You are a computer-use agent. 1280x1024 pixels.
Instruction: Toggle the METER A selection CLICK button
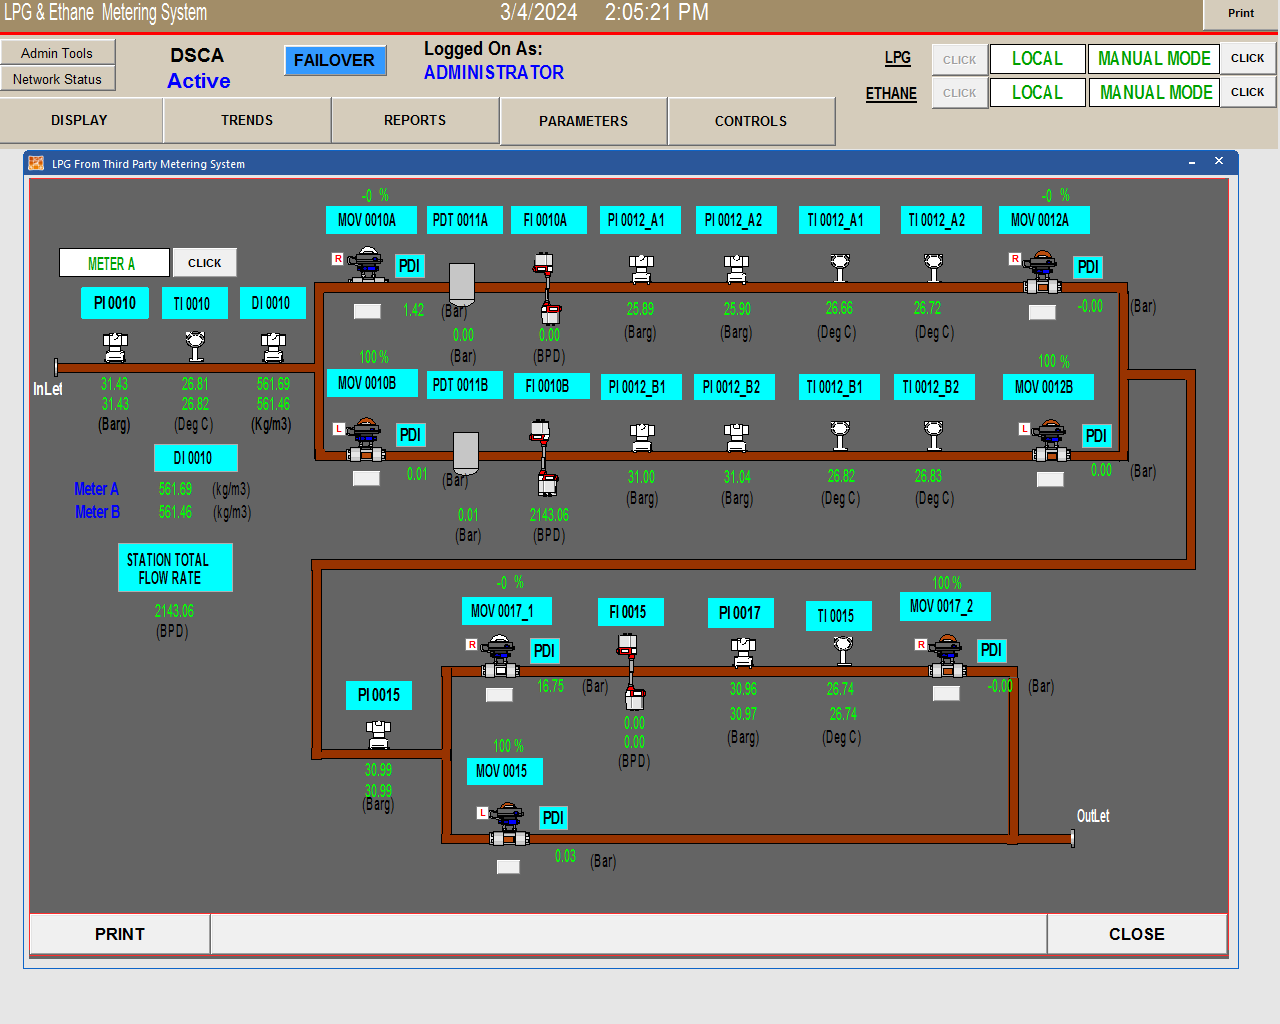204,263
